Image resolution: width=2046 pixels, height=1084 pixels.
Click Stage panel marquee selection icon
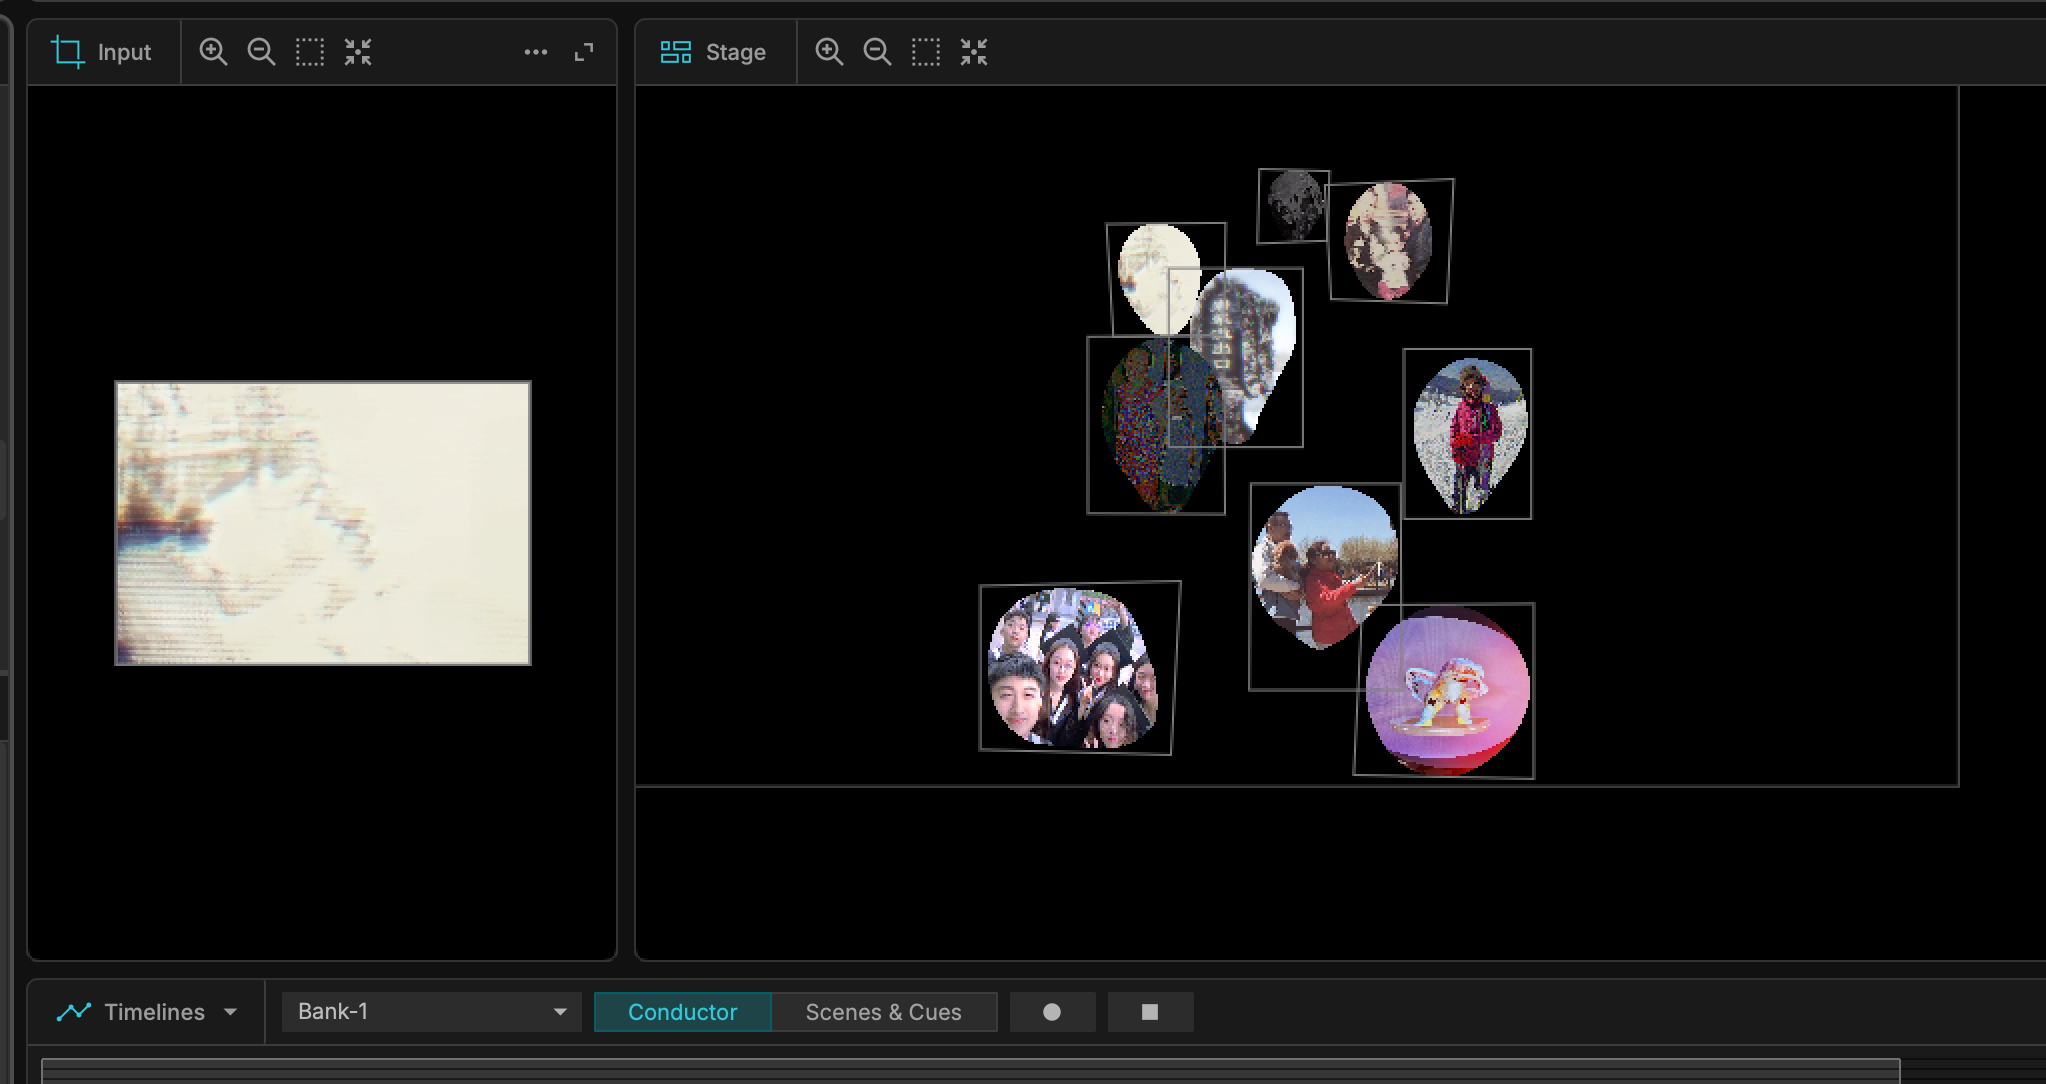click(x=926, y=52)
